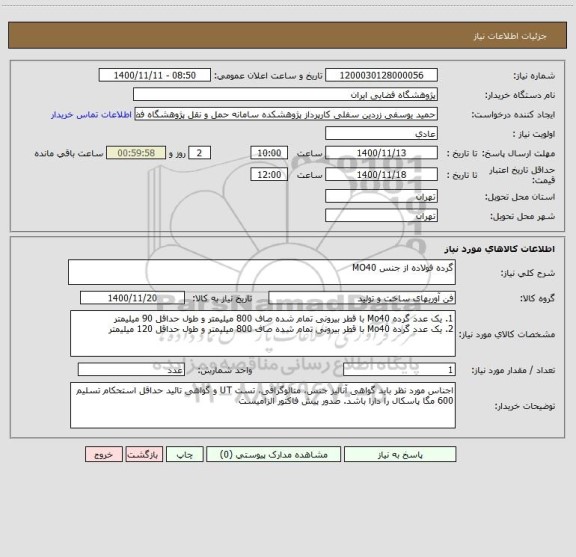Click the header title جزئیات اطلاعات نیاز
Screen dimensions: 576x557
(510, 36)
